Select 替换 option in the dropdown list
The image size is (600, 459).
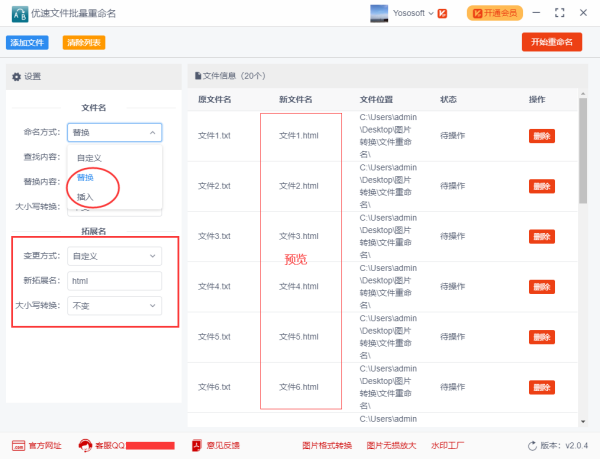(x=85, y=177)
